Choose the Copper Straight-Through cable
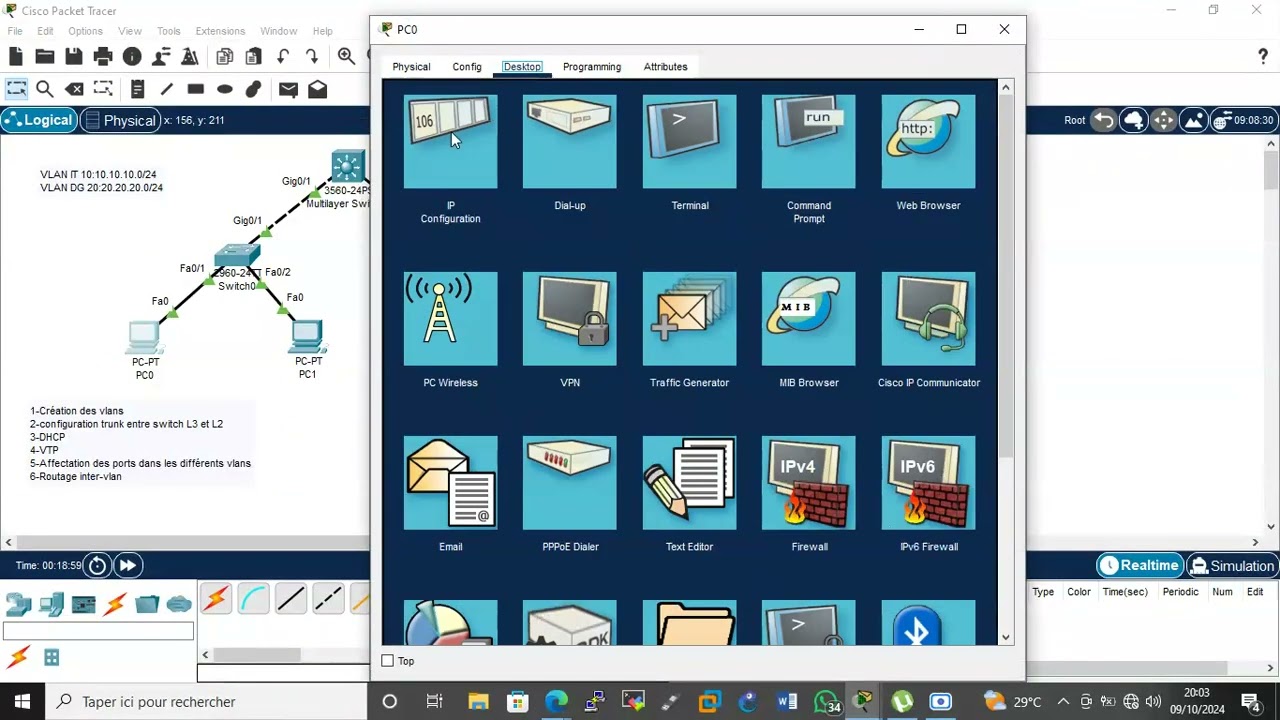 pyautogui.click(x=291, y=599)
